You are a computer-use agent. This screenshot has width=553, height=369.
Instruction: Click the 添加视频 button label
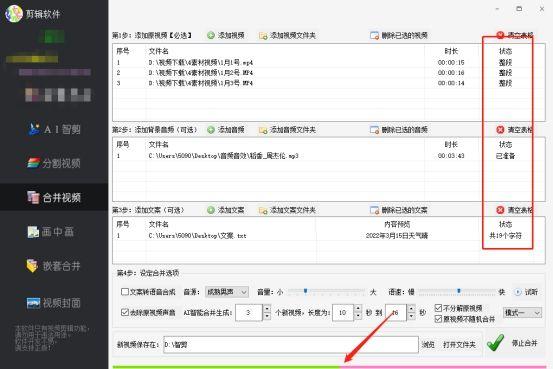click(x=231, y=35)
